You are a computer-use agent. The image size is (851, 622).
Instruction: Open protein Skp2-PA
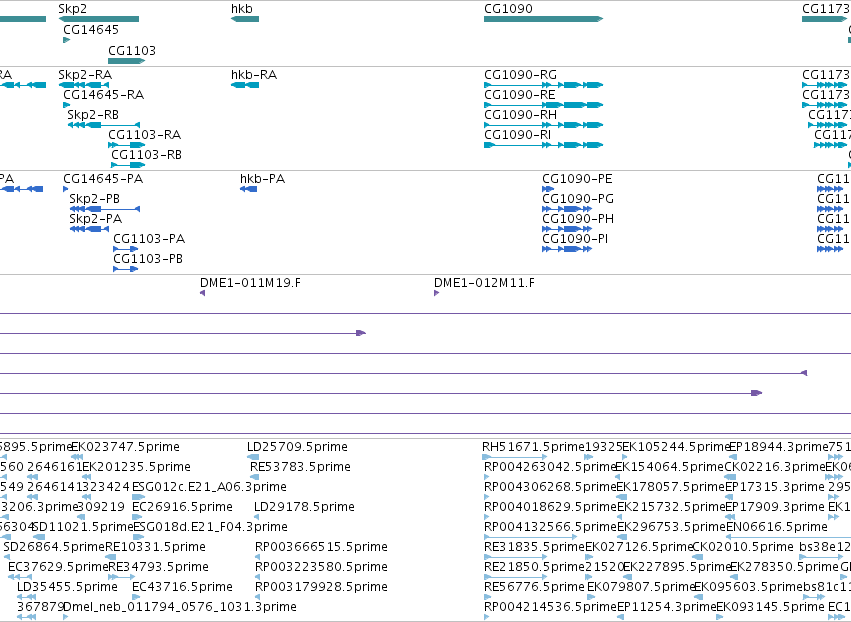(x=96, y=219)
